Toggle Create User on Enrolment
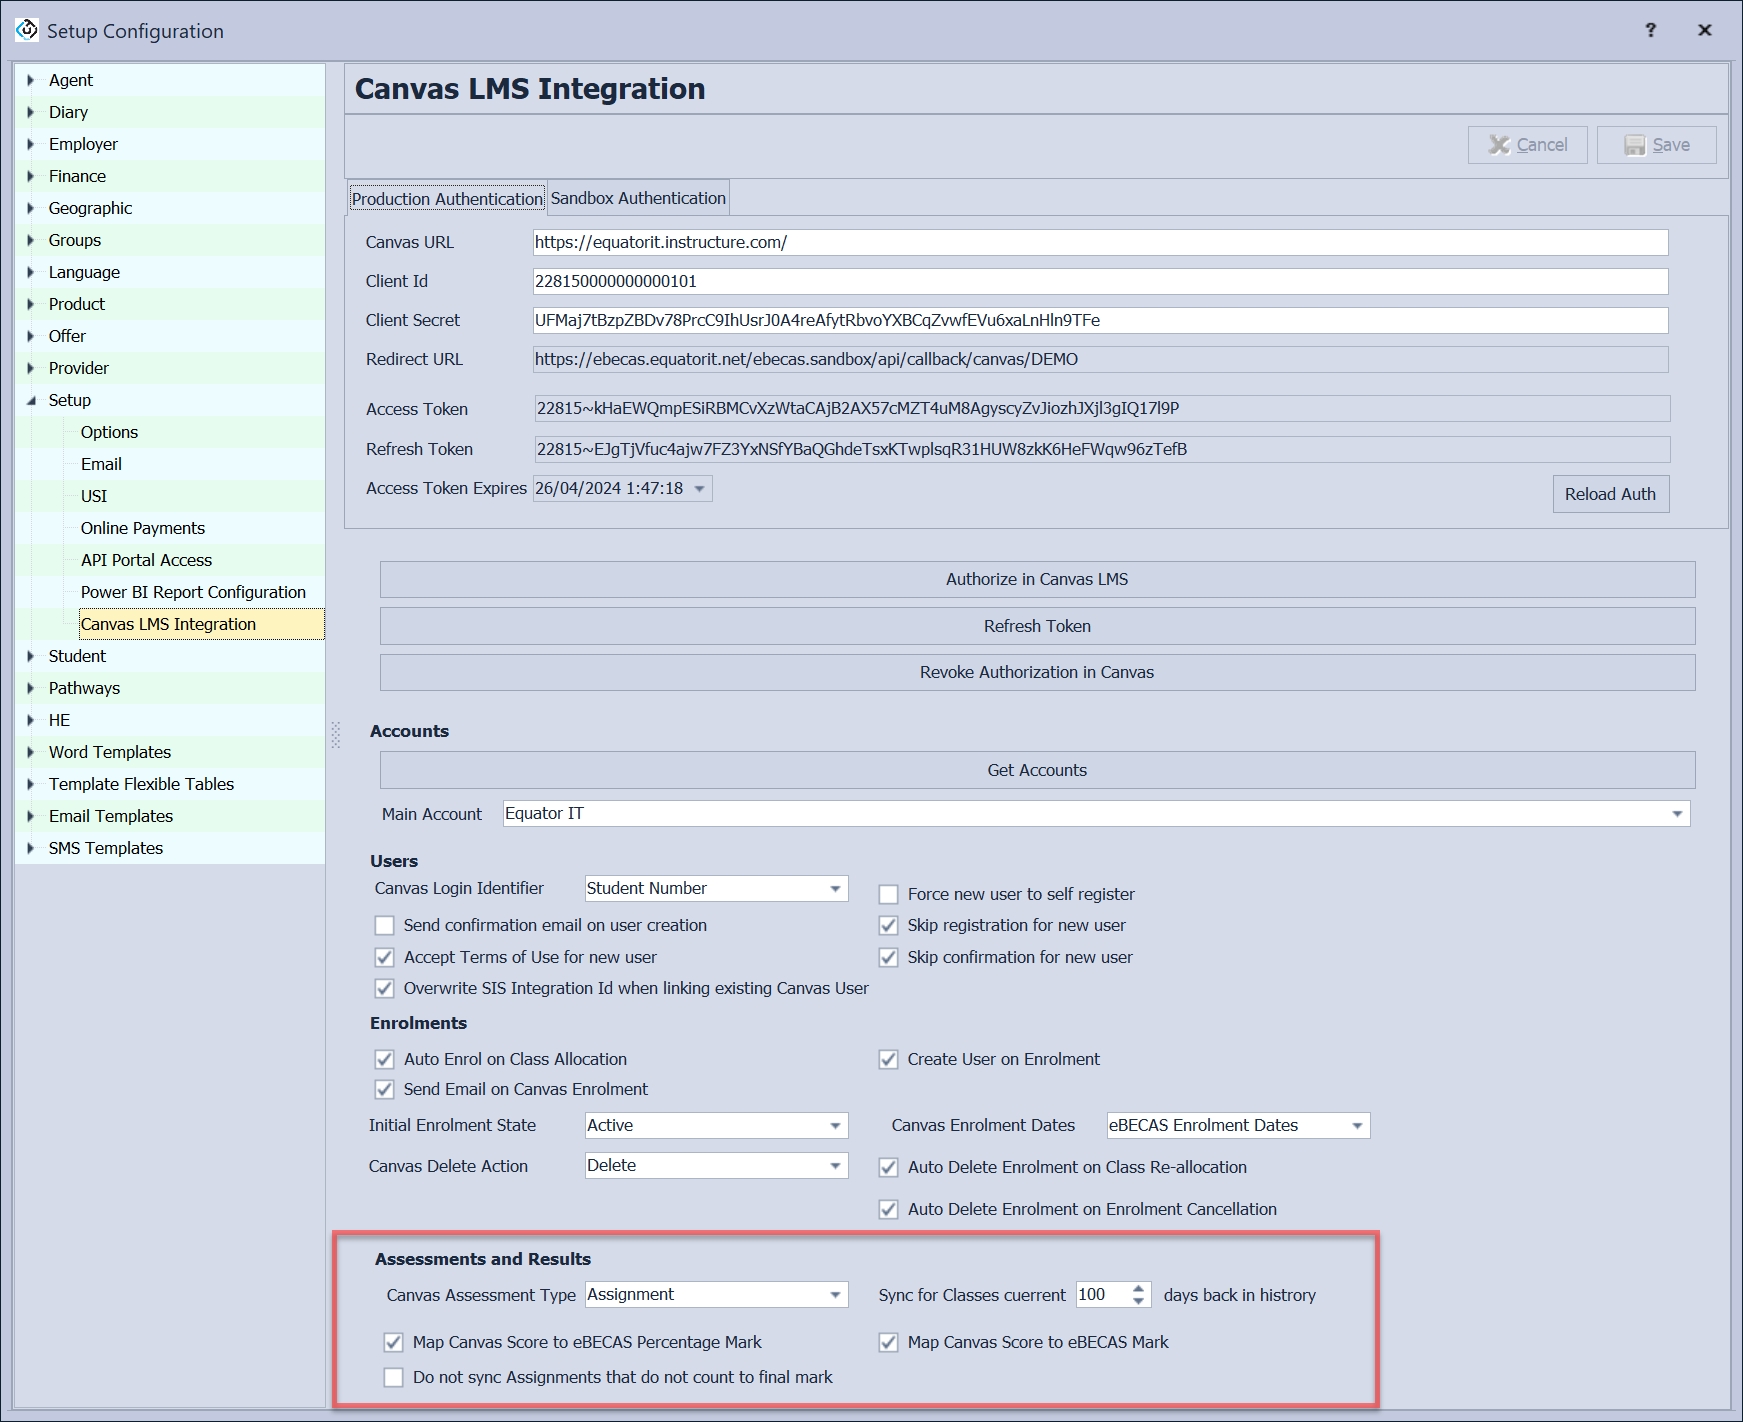Viewport: 1743px width, 1422px height. (888, 1059)
